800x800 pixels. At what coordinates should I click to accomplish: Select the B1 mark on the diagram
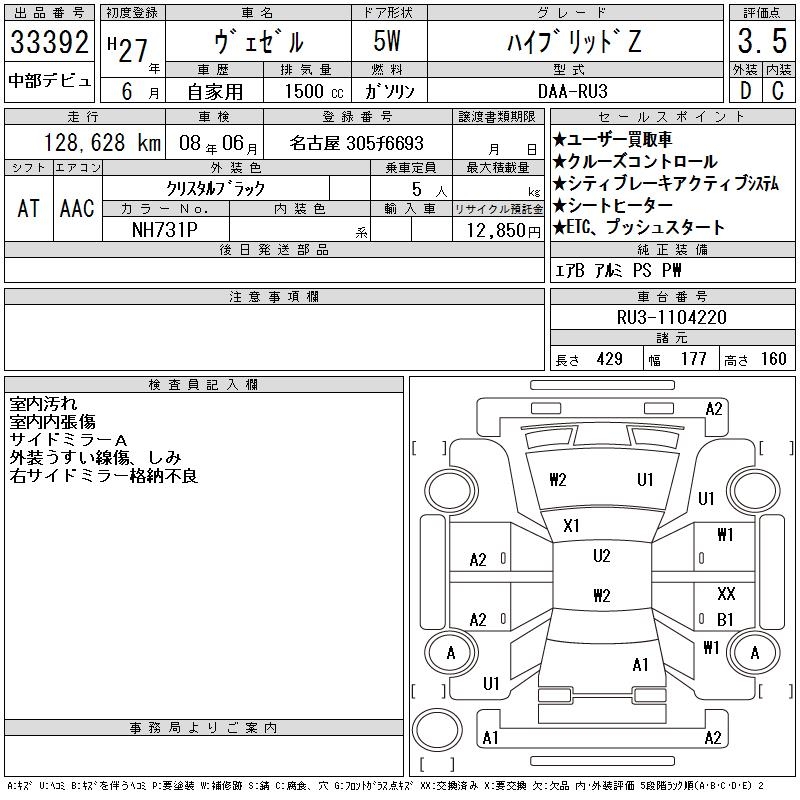pyautogui.click(x=725, y=619)
